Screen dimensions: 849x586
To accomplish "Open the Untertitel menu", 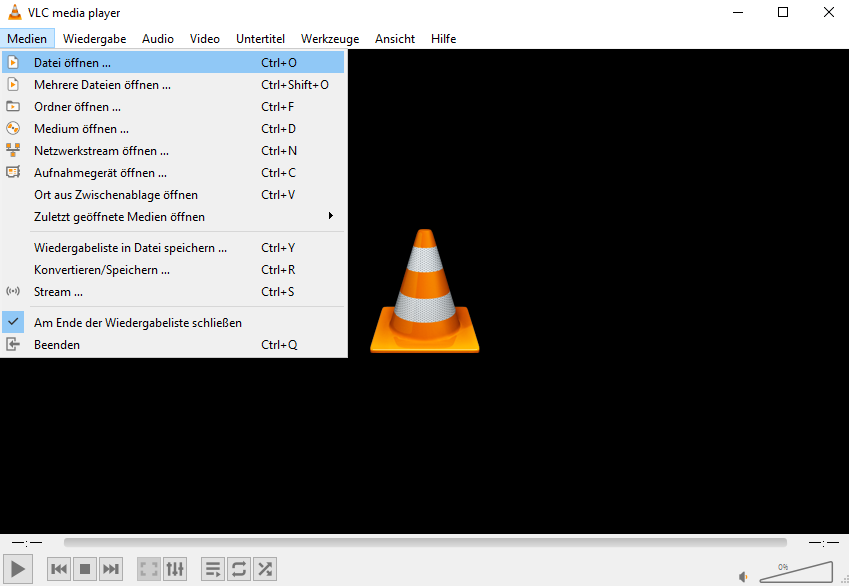I will (x=260, y=39).
